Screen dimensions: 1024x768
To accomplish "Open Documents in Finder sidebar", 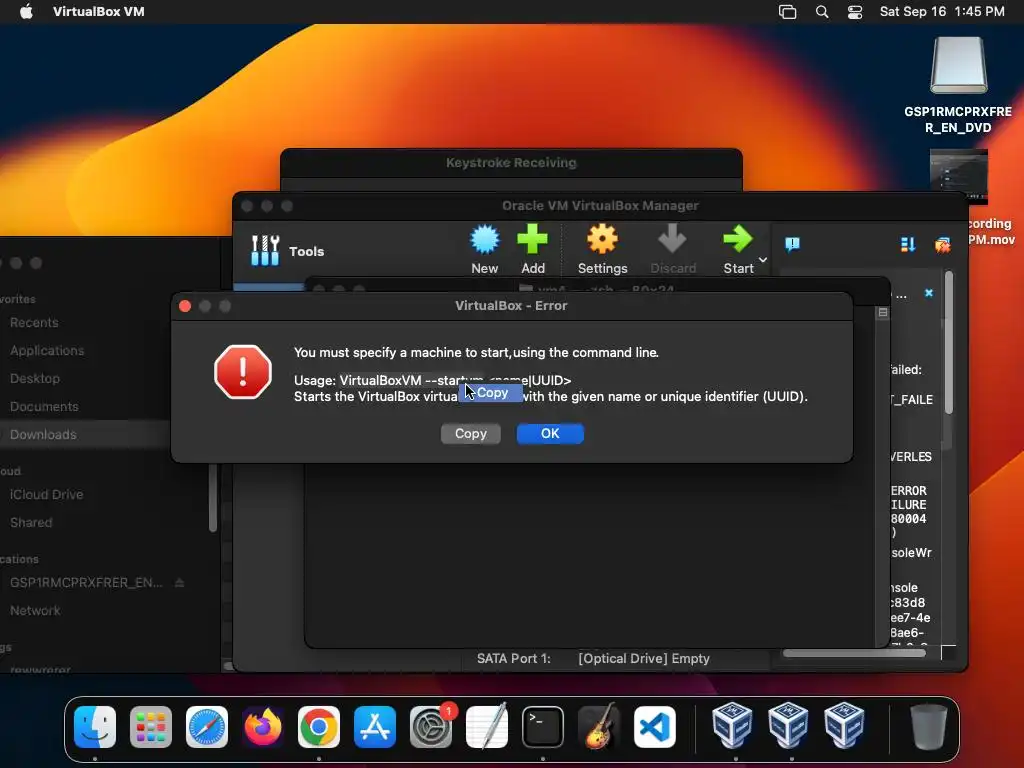I will pyautogui.click(x=44, y=407).
